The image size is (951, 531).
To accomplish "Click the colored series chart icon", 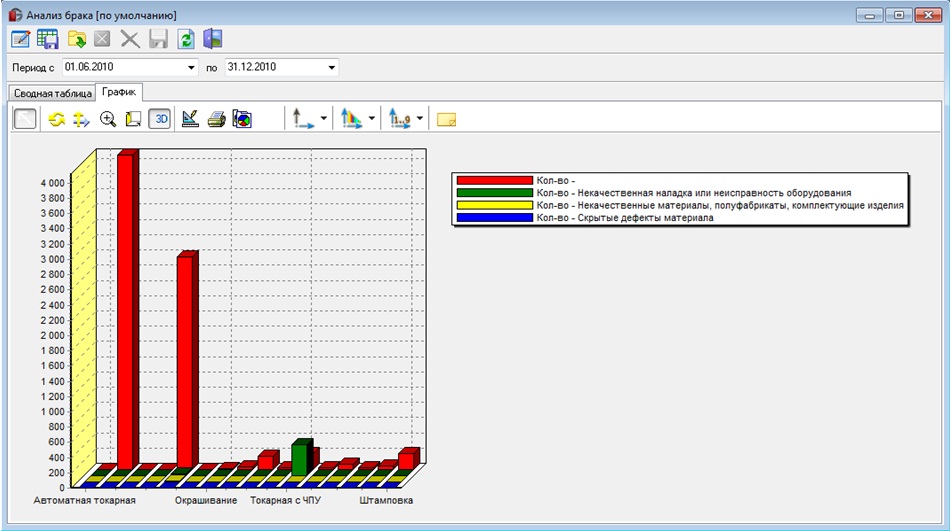I will click(351, 119).
